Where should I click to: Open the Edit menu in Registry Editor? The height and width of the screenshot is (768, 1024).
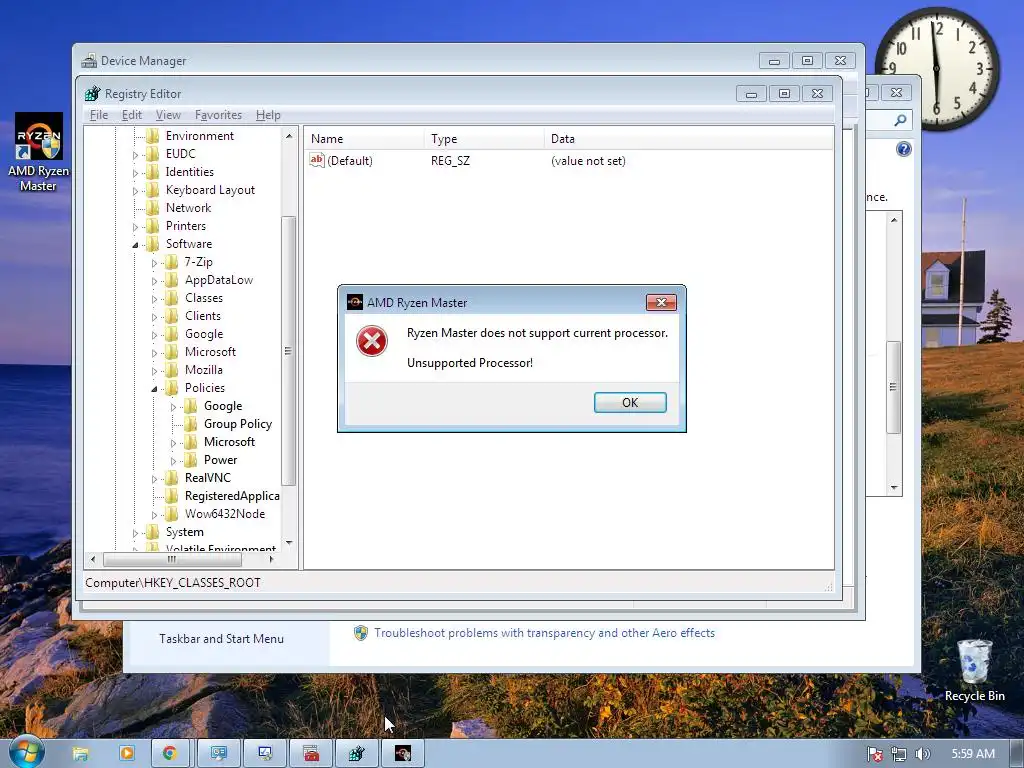click(131, 115)
